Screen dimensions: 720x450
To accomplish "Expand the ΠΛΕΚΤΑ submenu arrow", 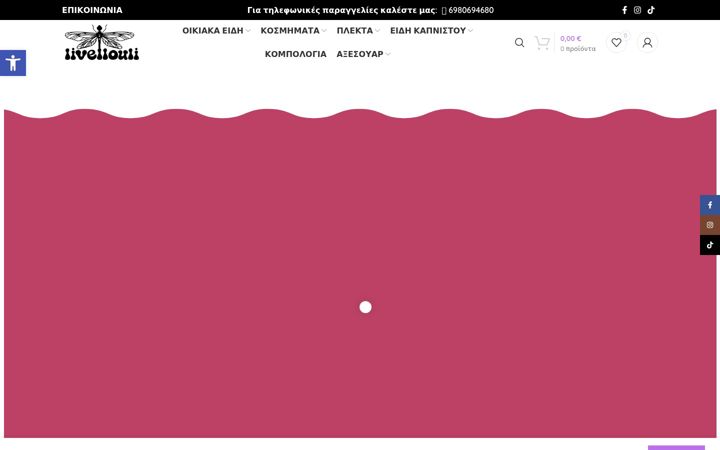I will [377, 31].
